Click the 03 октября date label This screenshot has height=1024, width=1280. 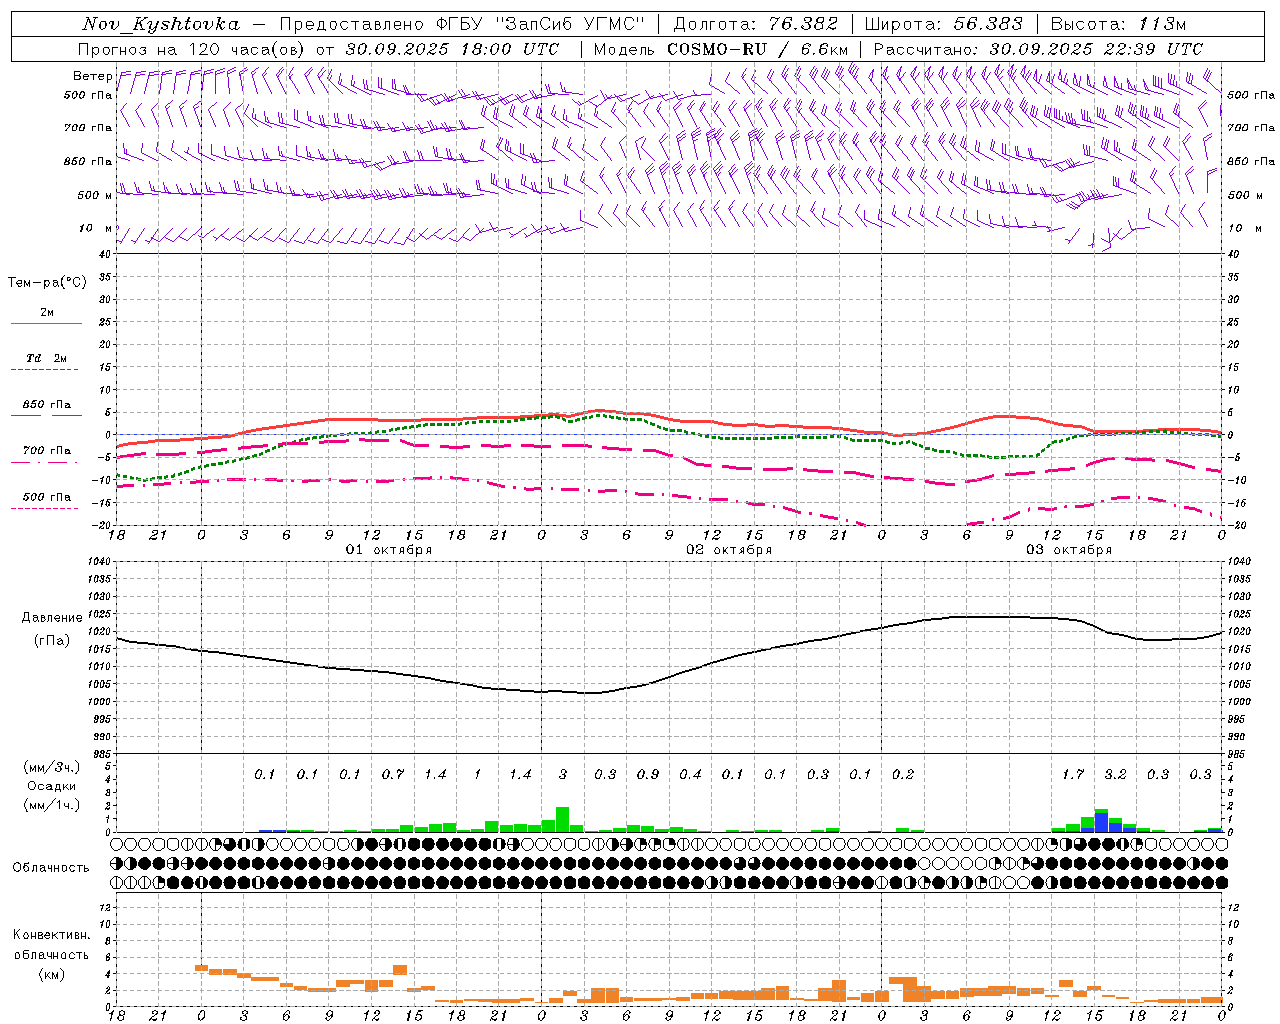[x=1069, y=550]
